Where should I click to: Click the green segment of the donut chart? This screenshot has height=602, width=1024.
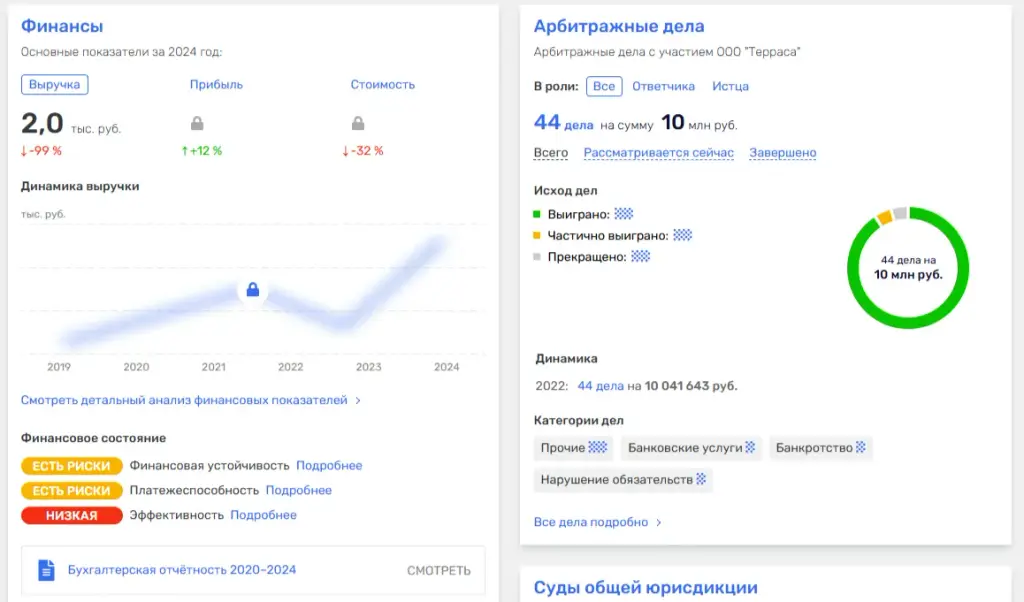[908, 322]
